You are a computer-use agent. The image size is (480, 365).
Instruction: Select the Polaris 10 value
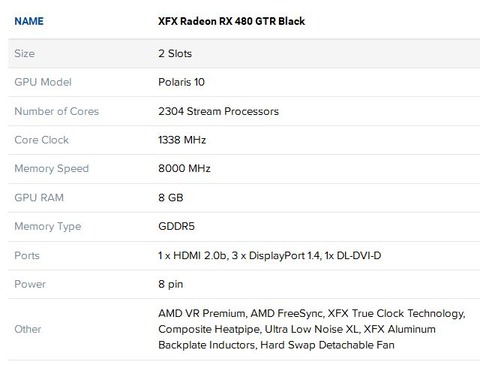(181, 82)
